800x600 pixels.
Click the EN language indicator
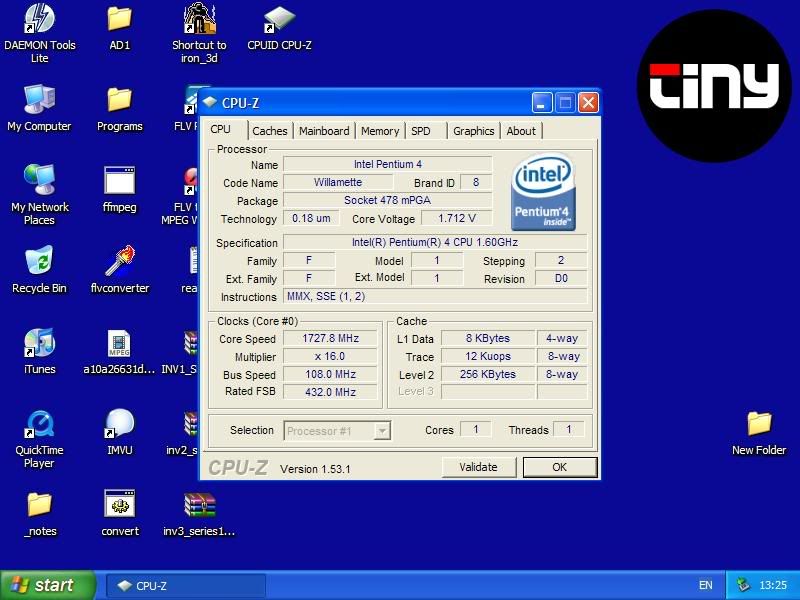(x=705, y=585)
